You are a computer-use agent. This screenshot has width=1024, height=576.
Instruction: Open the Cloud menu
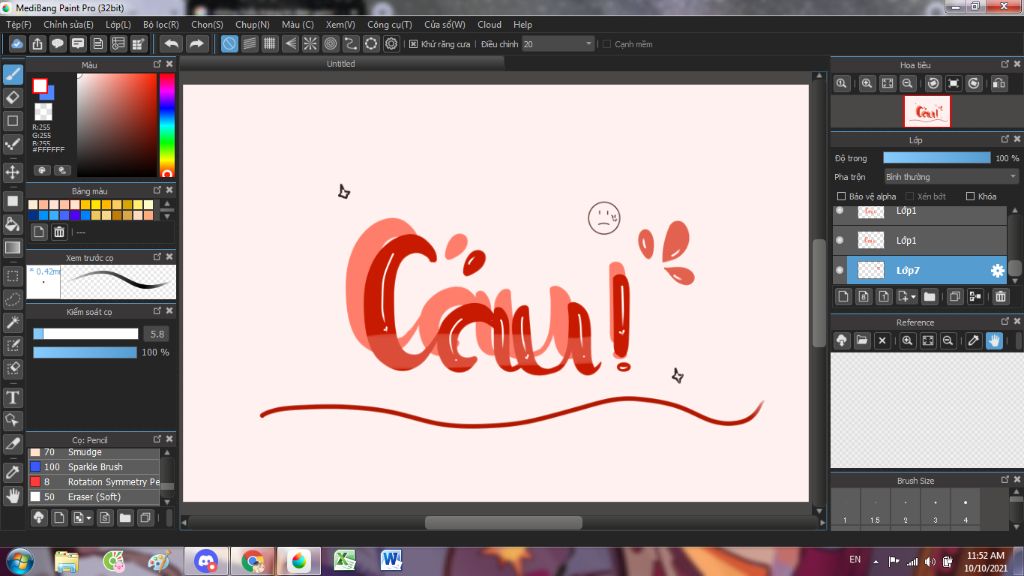point(489,24)
